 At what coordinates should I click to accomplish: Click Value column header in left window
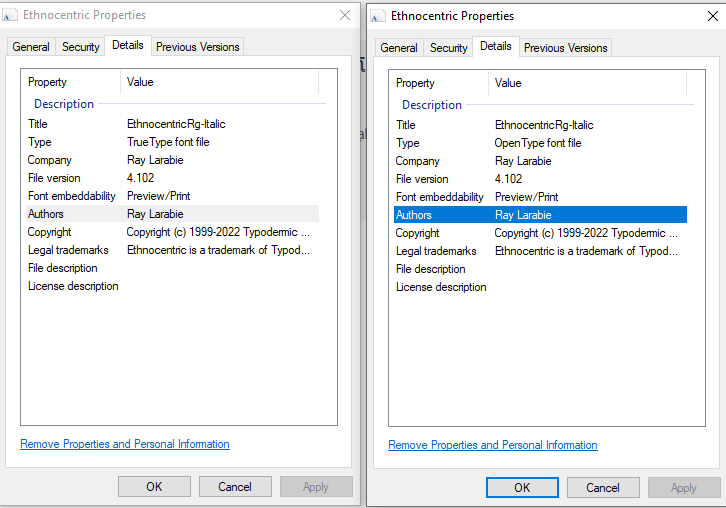click(x=220, y=82)
